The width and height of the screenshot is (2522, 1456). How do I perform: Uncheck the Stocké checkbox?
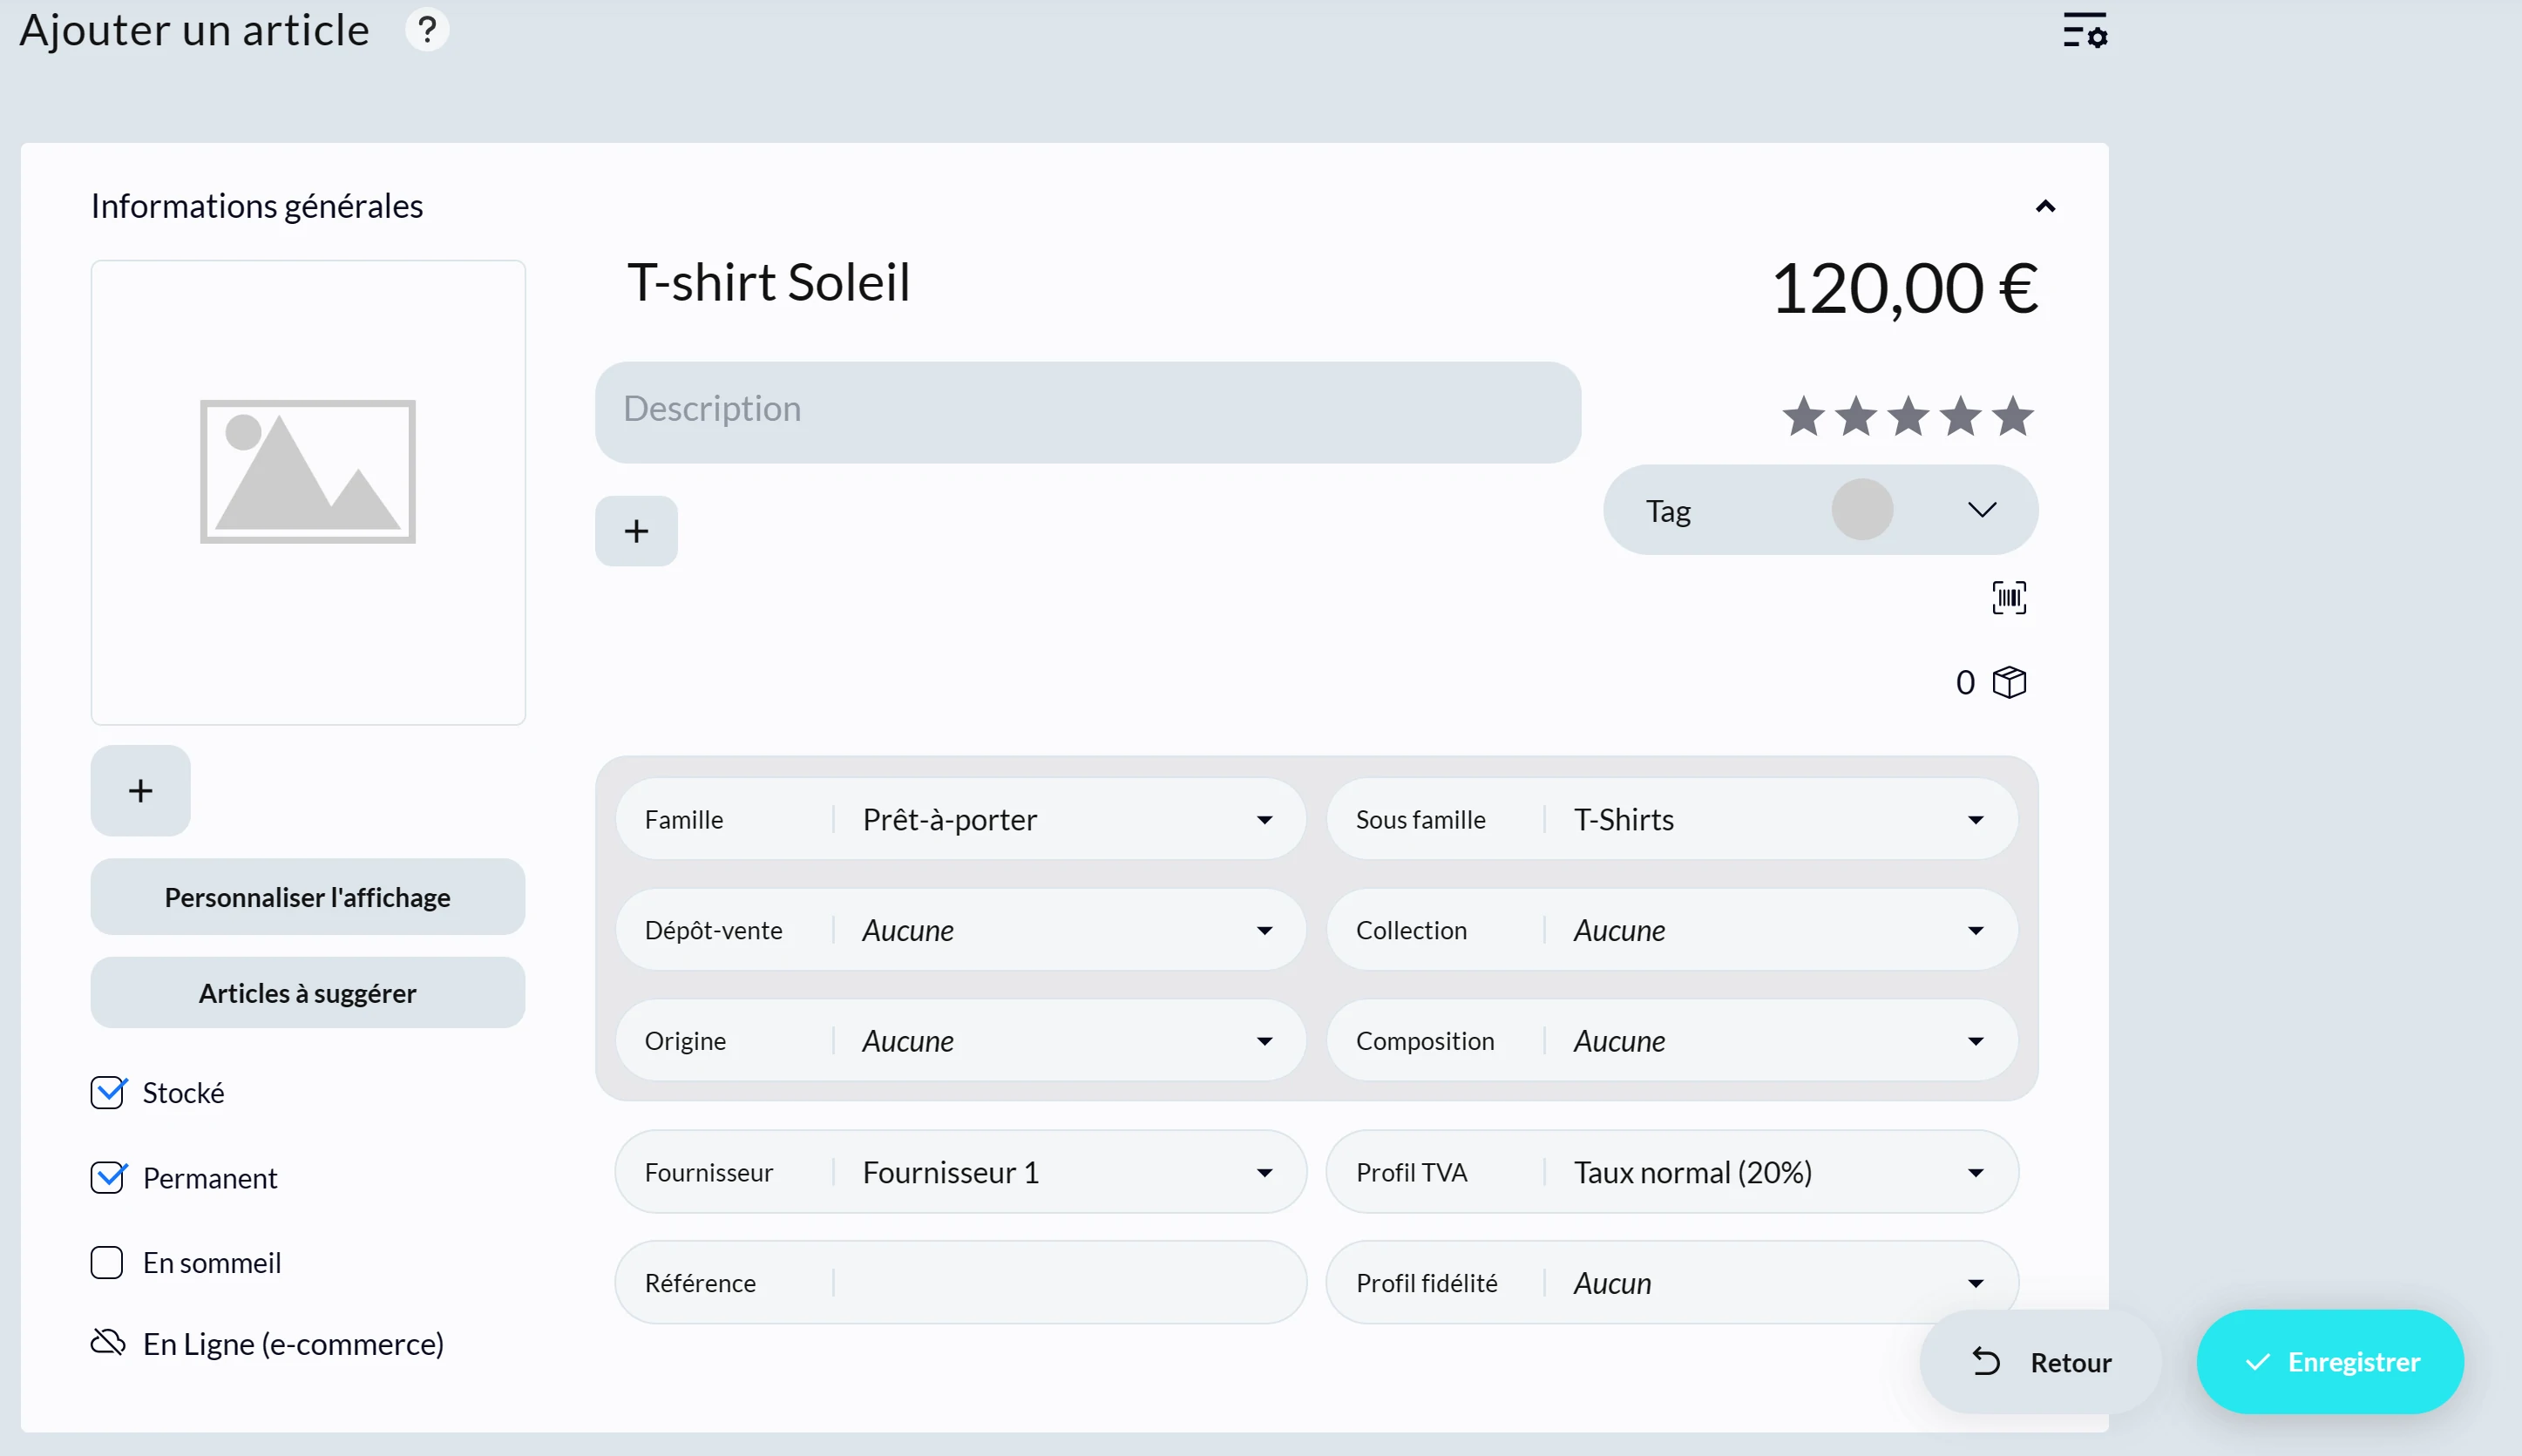pyautogui.click(x=108, y=1092)
